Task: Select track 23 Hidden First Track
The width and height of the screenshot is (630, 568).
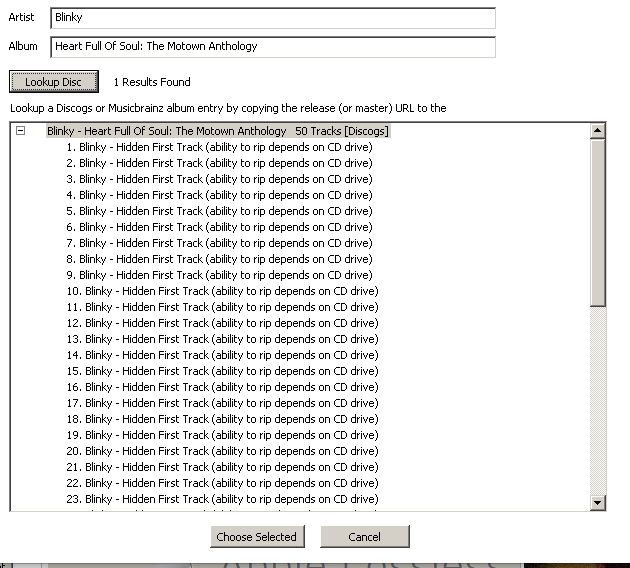Action: point(222,499)
